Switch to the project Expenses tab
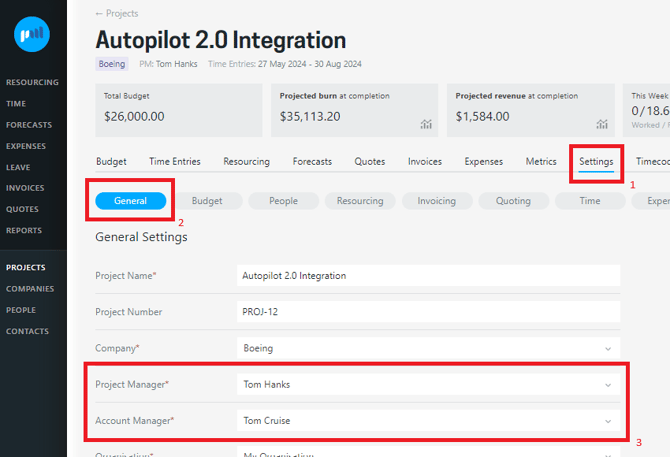 (x=484, y=161)
